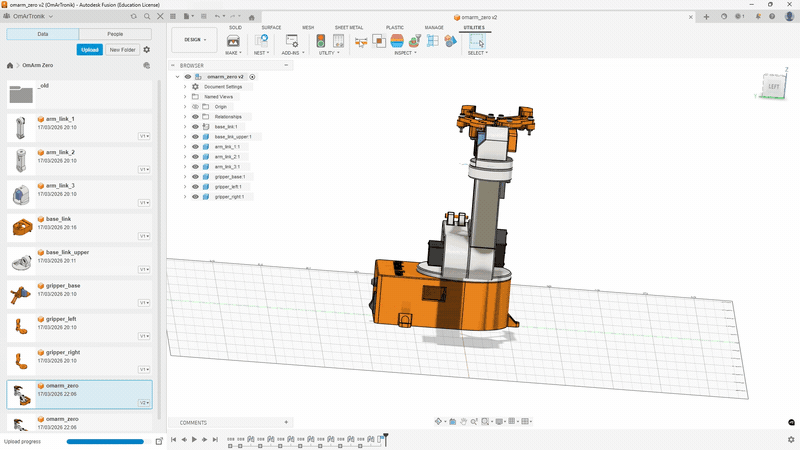Click the traffic light Utility icon
Image resolution: width=800 pixels, height=450 pixels.
click(320, 41)
